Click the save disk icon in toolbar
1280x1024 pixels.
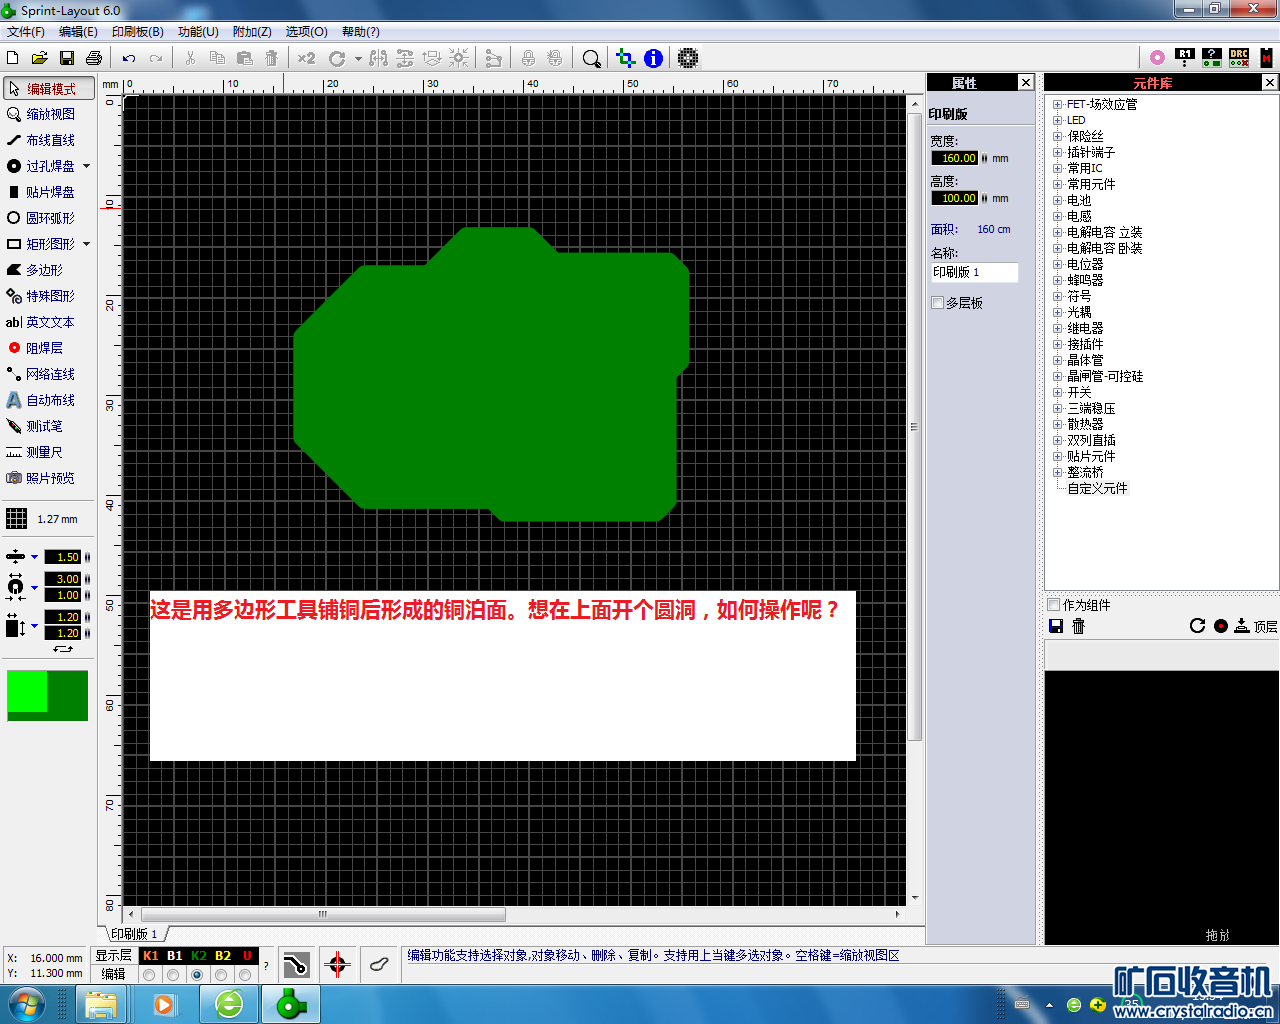(x=67, y=59)
